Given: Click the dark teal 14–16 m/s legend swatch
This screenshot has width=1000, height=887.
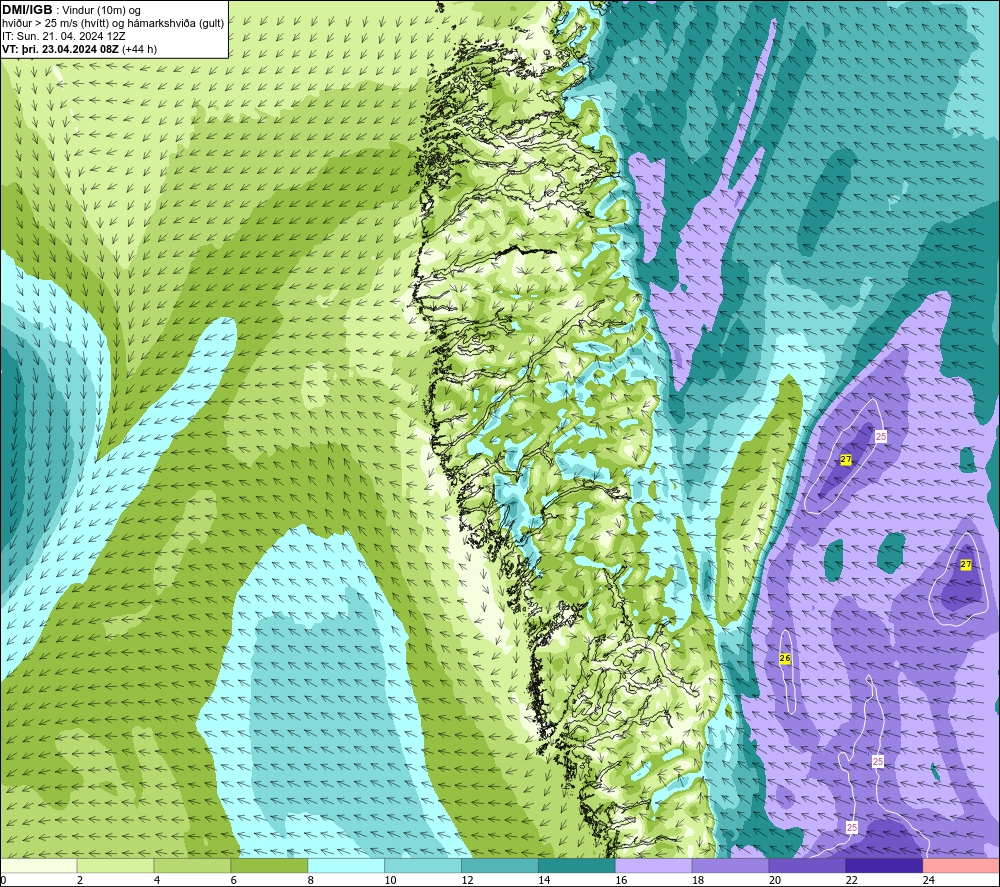Looking at the screenshot, I should (577, 866).
